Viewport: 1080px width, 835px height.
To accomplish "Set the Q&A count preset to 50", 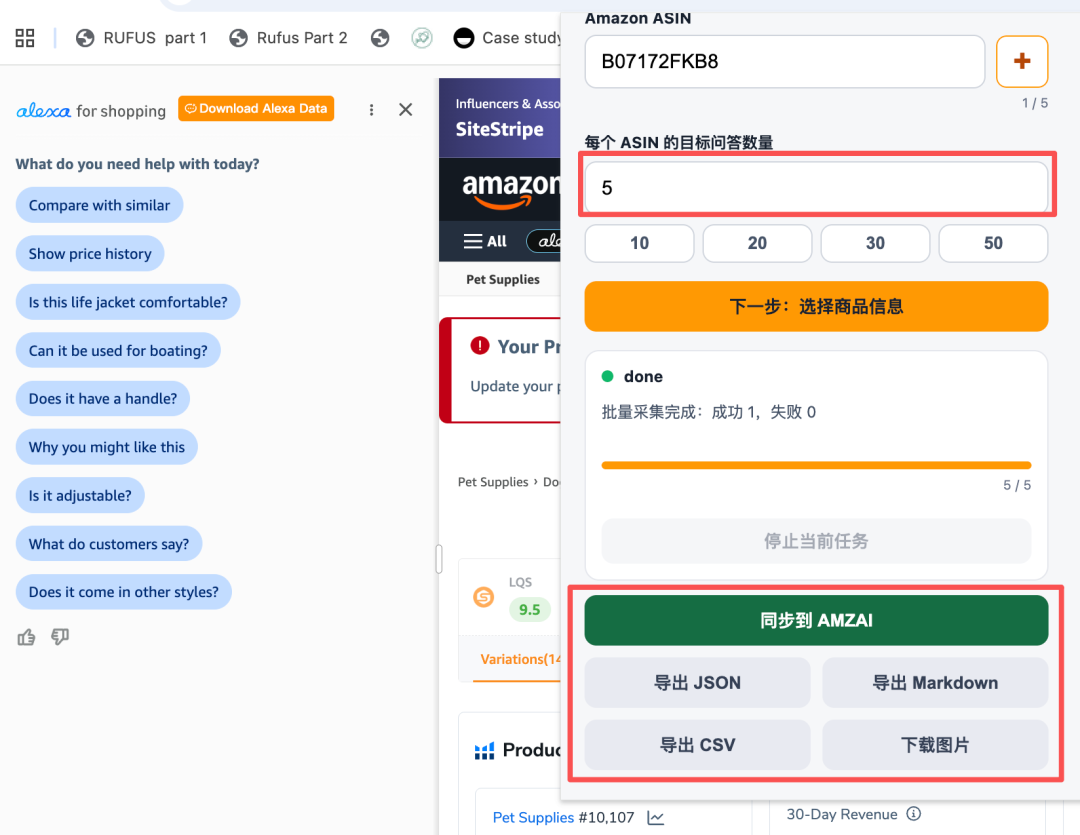I will pos(993,243).
